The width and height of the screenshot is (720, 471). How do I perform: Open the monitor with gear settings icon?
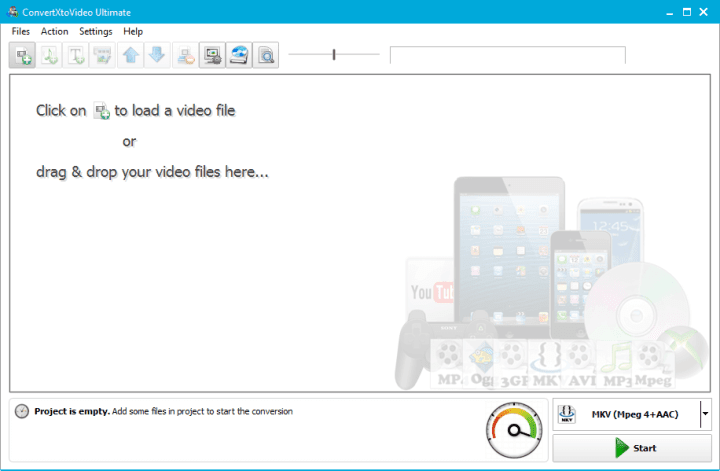[x=212, y=55]
